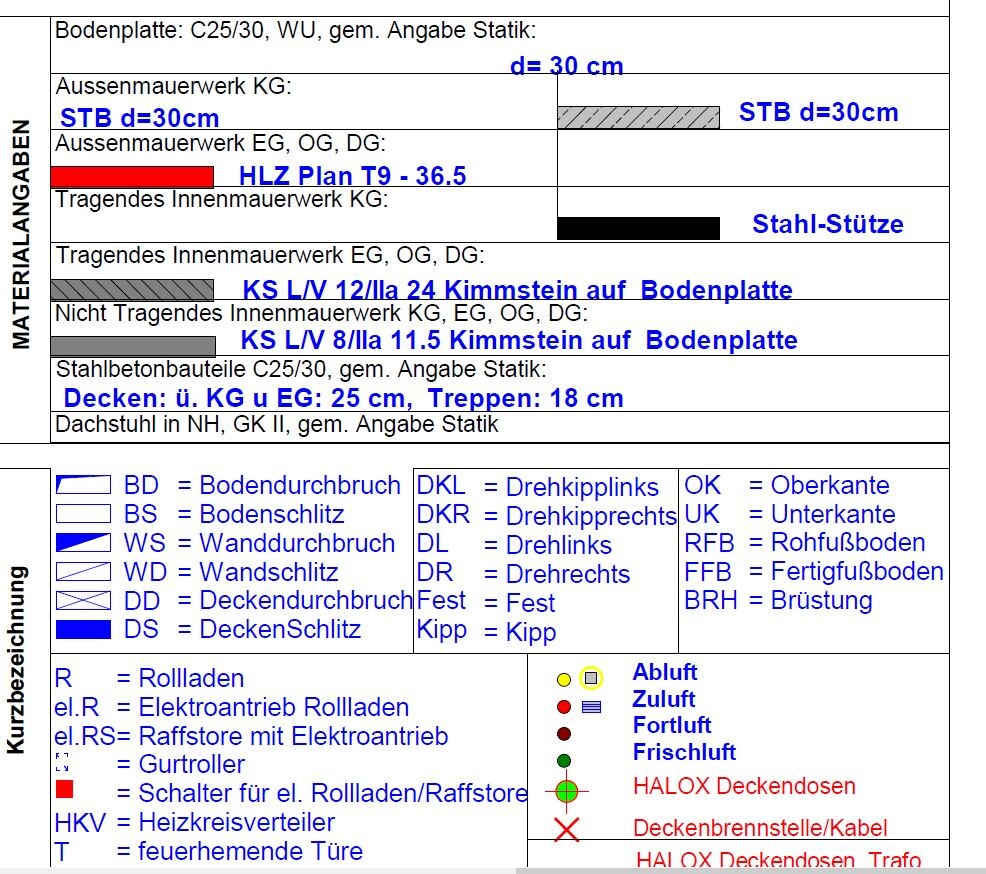Select the green Frischluft dot
The height and width of the screenshot is (874, 986).
click(564, 760)
